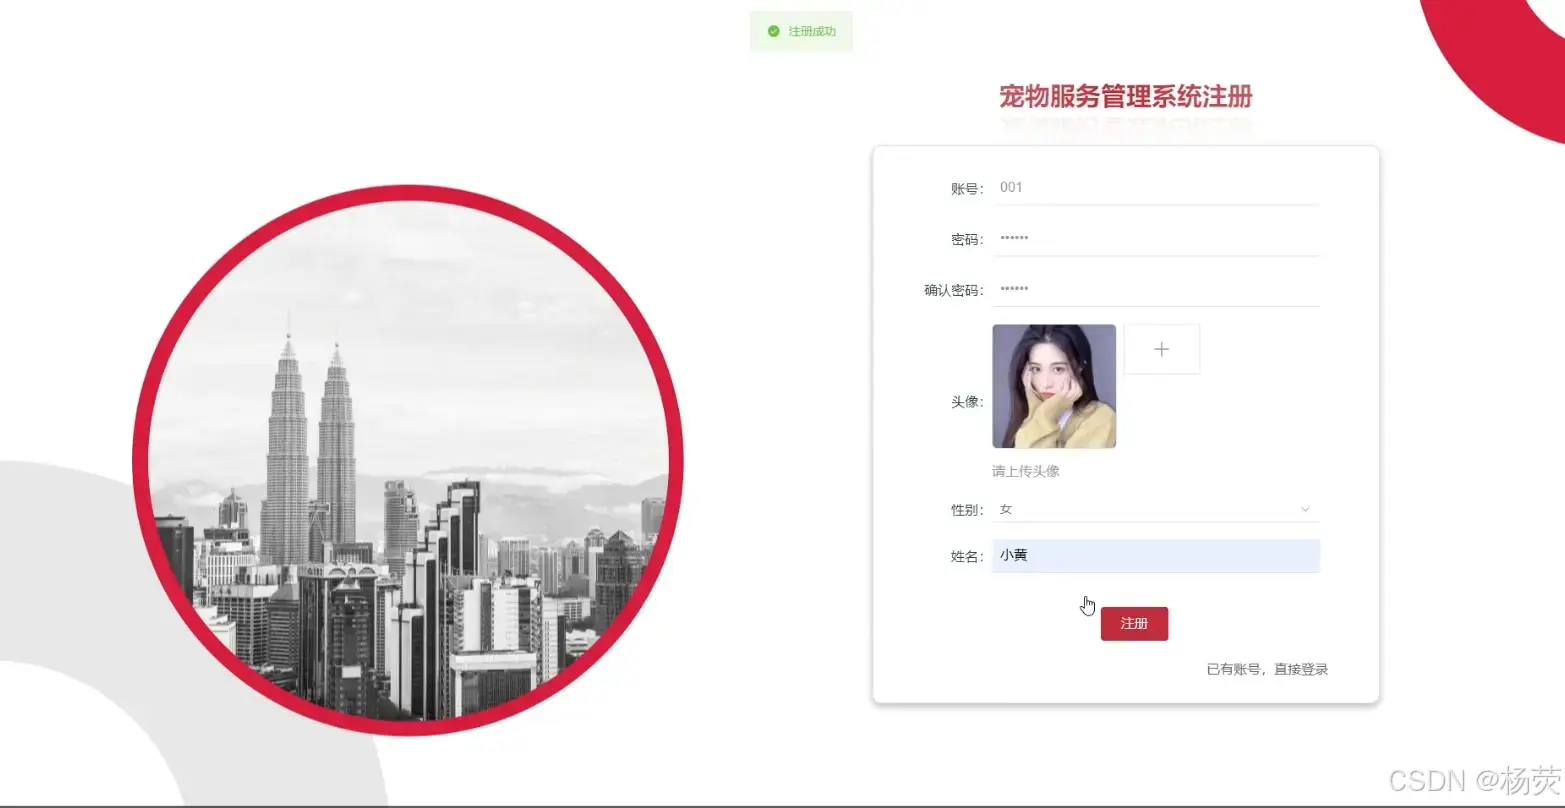
Task: Click the 姓名 name field containing 小黄
Action: point(1155,556)
